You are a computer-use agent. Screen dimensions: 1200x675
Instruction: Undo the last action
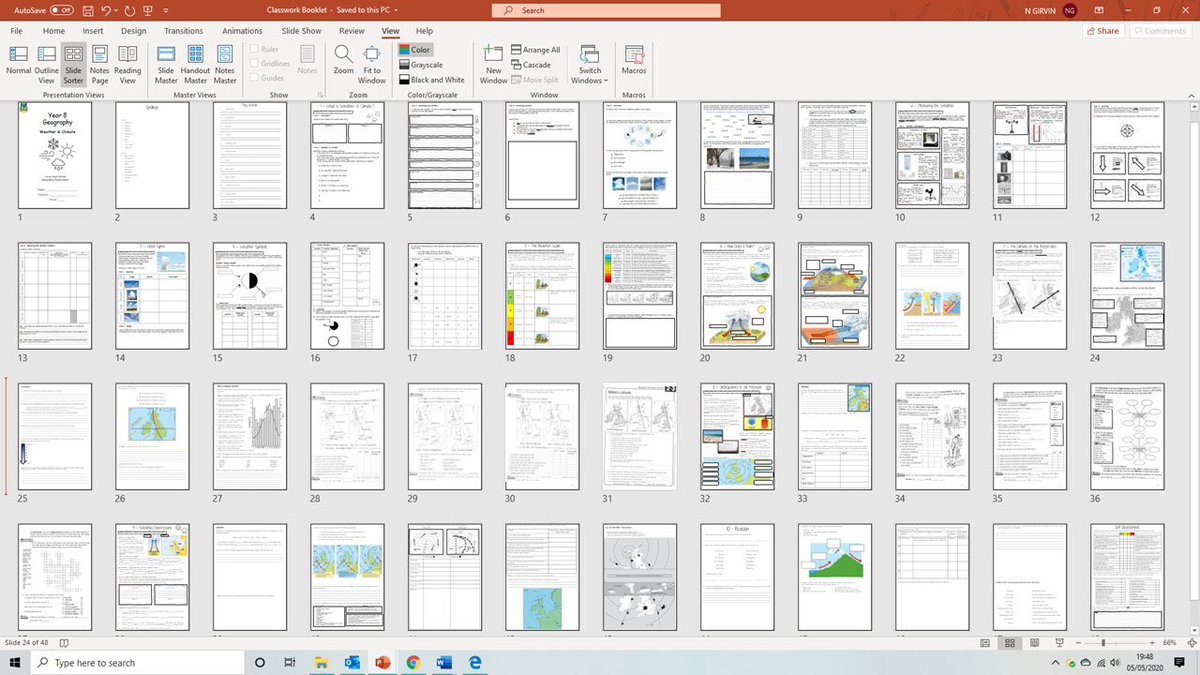point(105,10)
